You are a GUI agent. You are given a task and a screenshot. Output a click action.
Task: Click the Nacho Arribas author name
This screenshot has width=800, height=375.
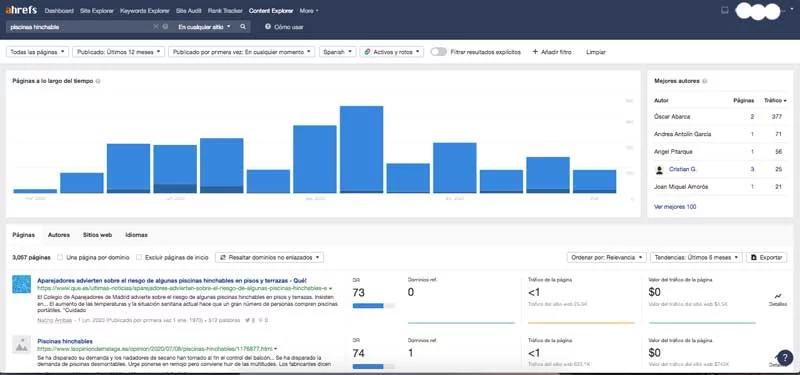pos(55,320)
